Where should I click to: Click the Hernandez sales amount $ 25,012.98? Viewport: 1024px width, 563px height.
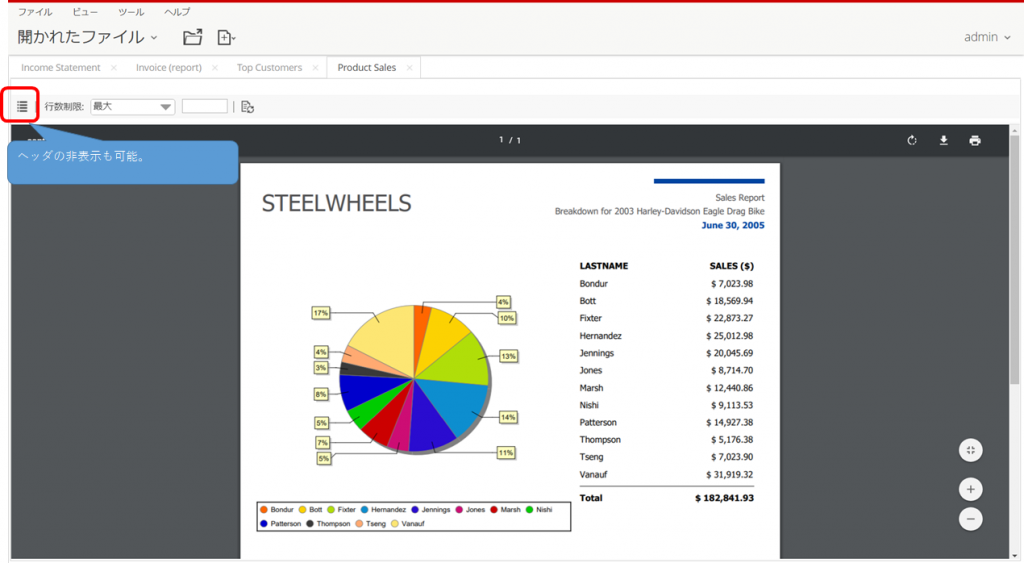point(729,336)
